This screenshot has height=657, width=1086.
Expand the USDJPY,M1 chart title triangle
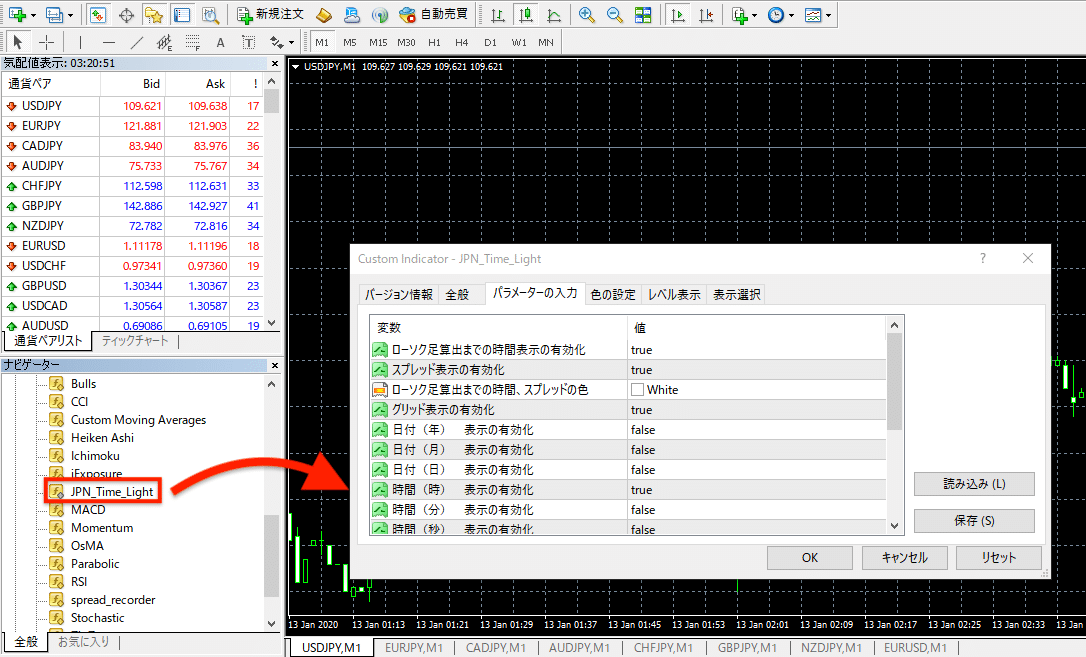click(295, 67)
